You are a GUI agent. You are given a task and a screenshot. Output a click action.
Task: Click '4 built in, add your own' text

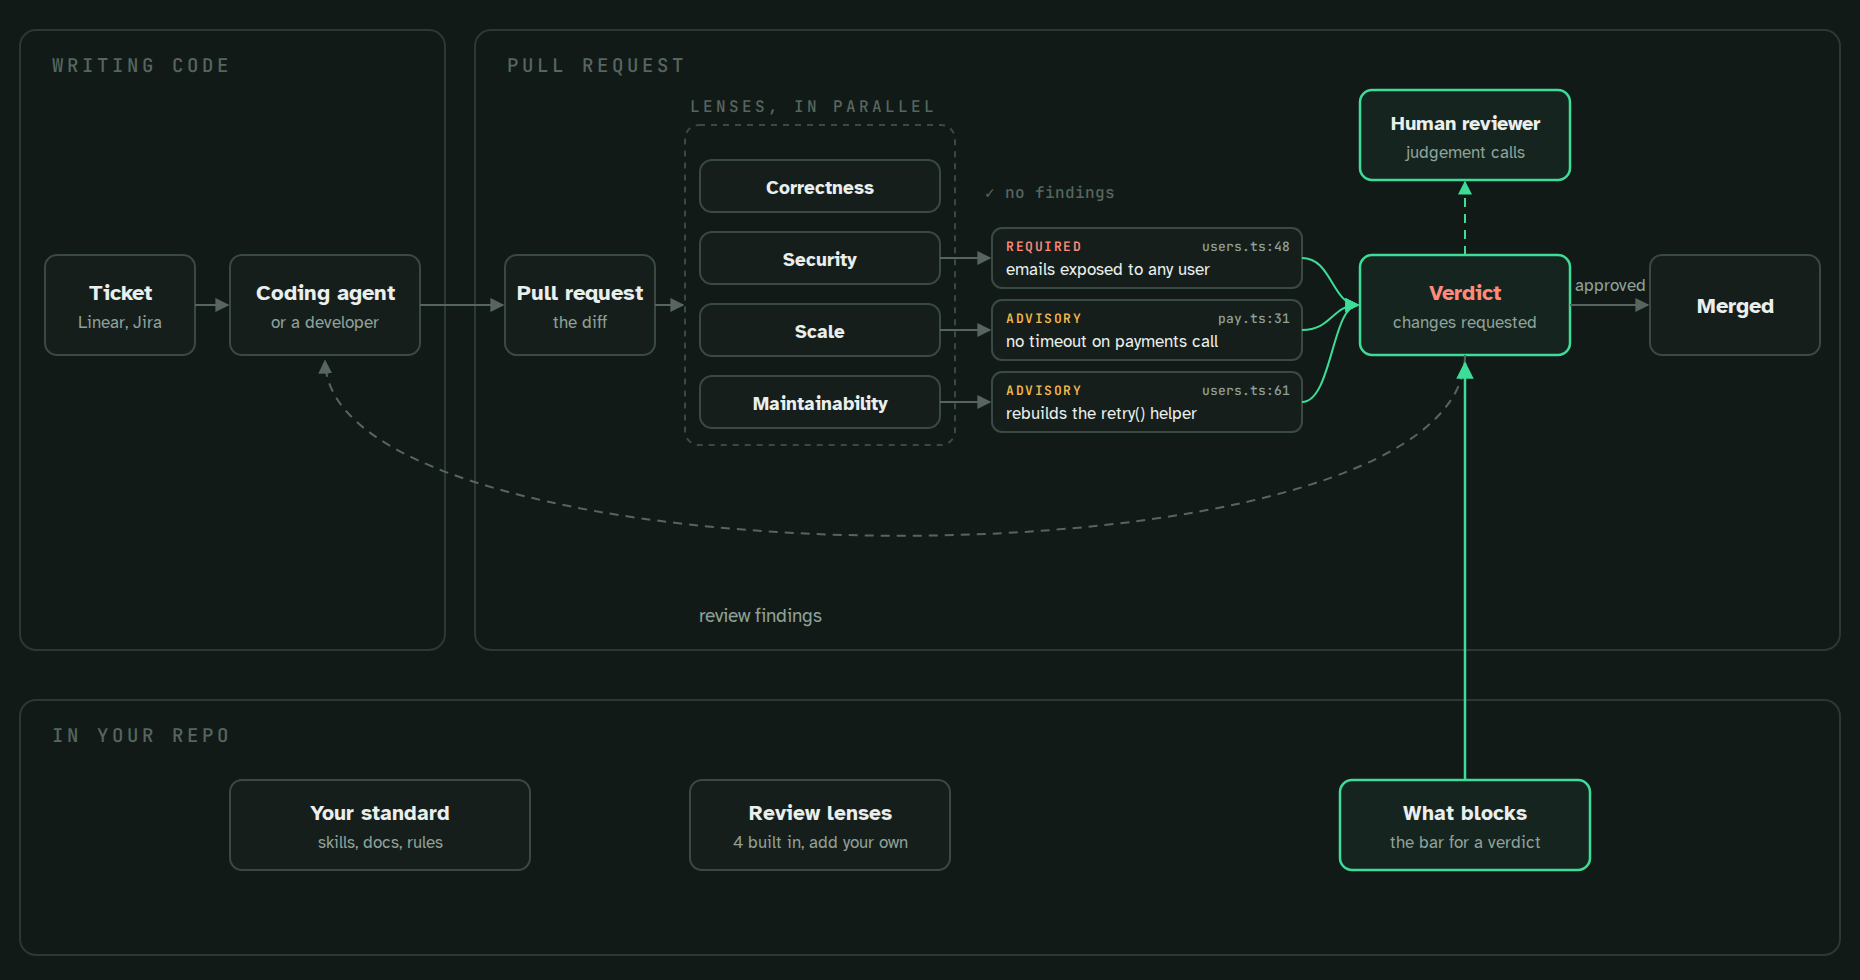[820, 842]
